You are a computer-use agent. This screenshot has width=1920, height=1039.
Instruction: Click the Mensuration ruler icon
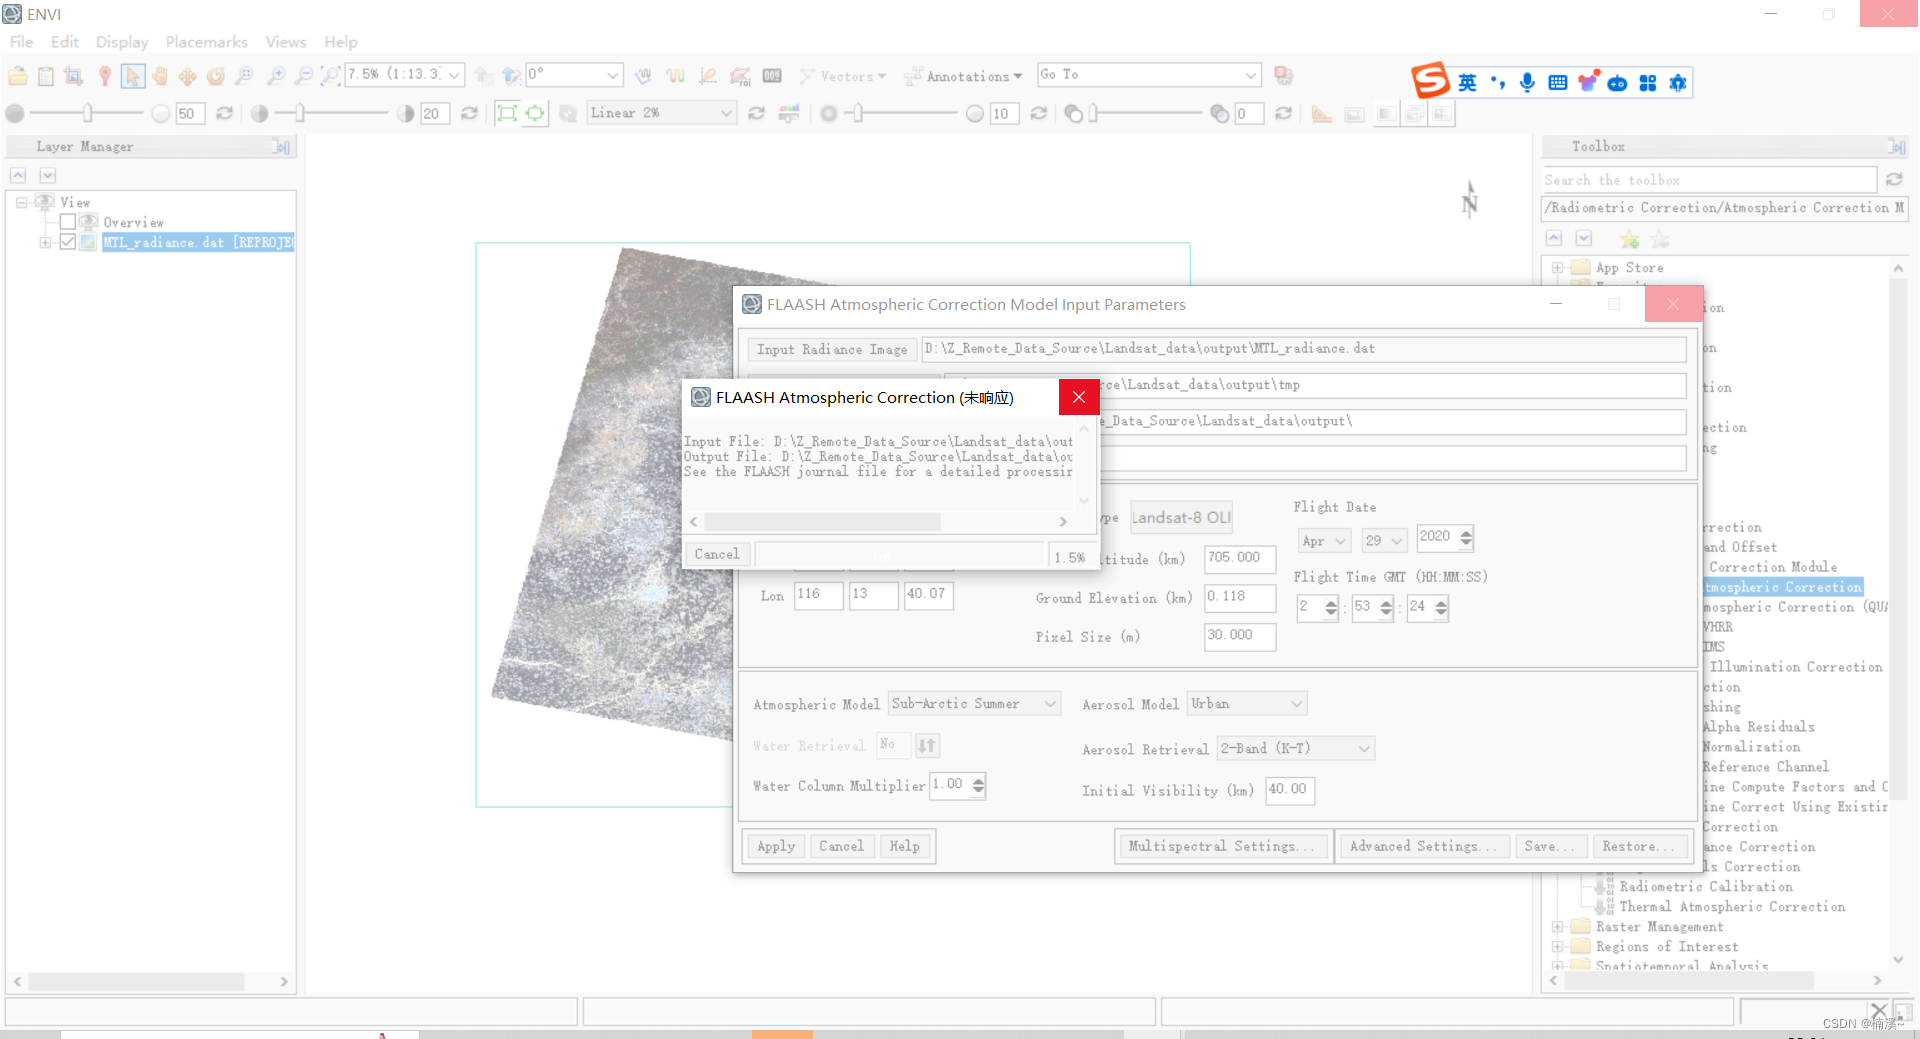click(1321, 114)
